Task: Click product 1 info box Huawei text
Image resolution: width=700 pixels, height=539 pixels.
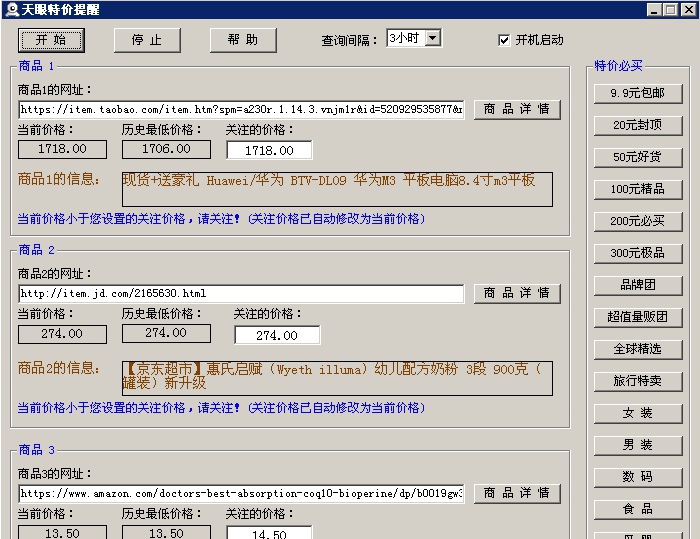Action: [337, 189]
